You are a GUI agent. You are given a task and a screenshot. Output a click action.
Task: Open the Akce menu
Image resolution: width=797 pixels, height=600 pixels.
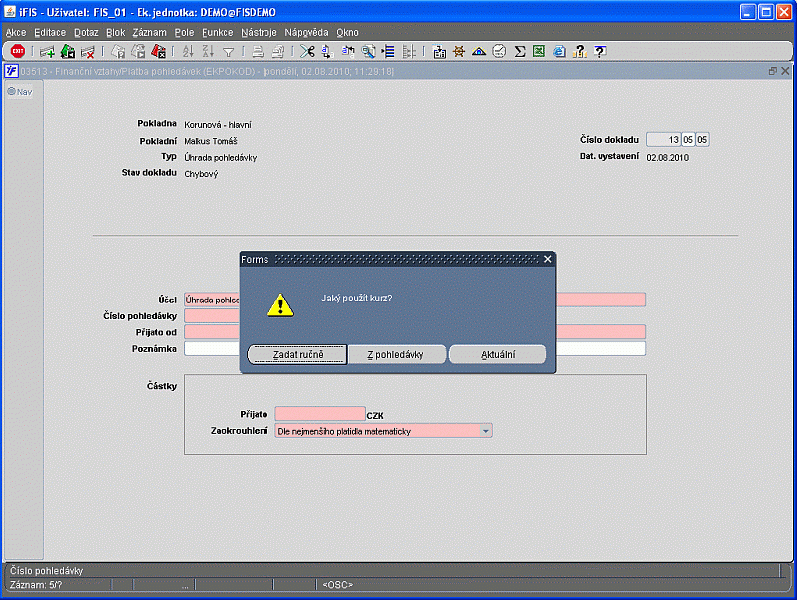pos(16,32)
